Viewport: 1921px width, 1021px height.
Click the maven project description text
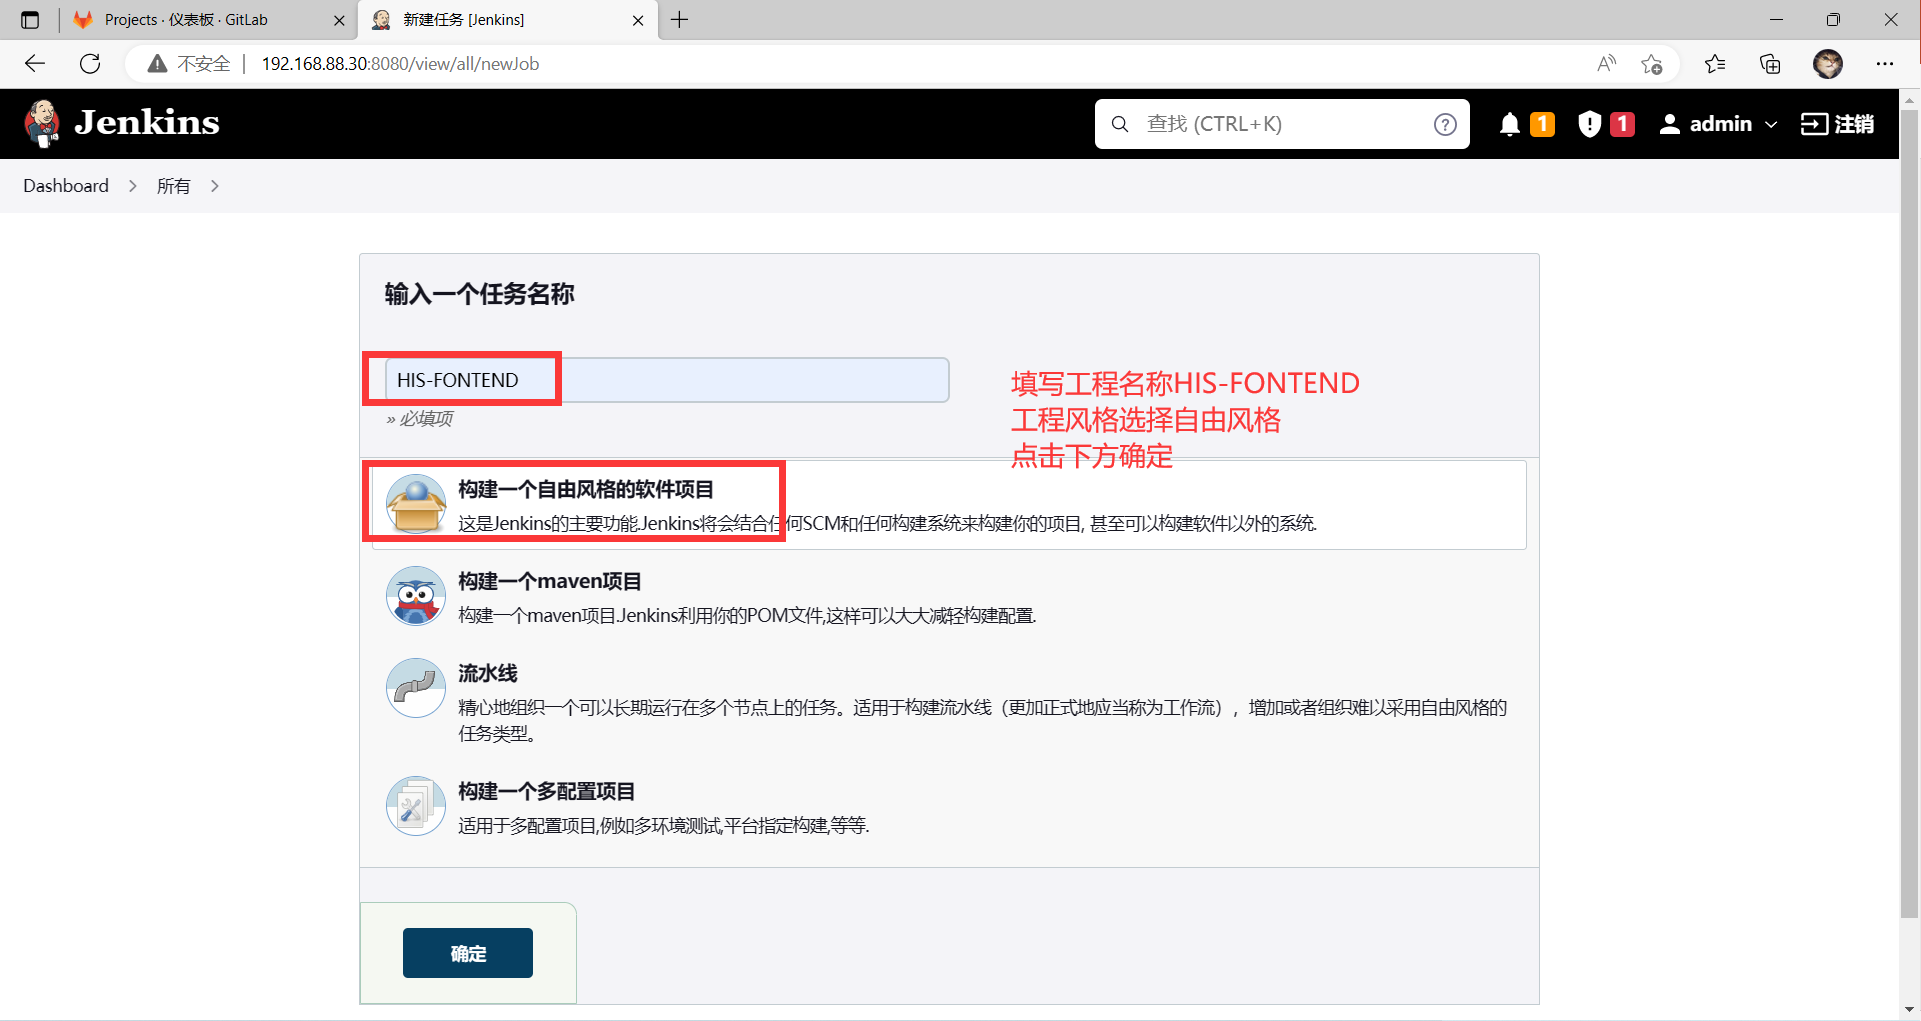(x=747, y=616)
